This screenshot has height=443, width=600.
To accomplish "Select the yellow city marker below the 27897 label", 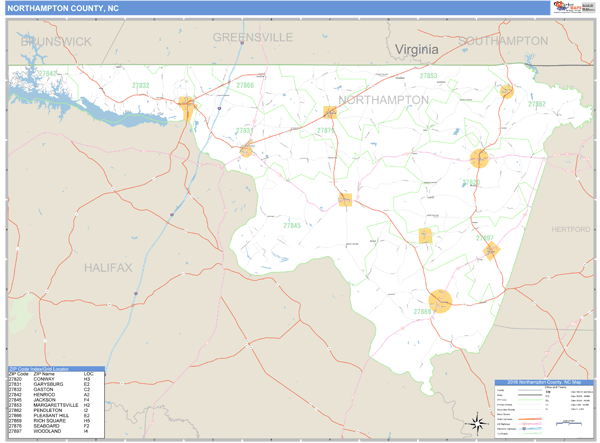I will click(x=491, y=251).
